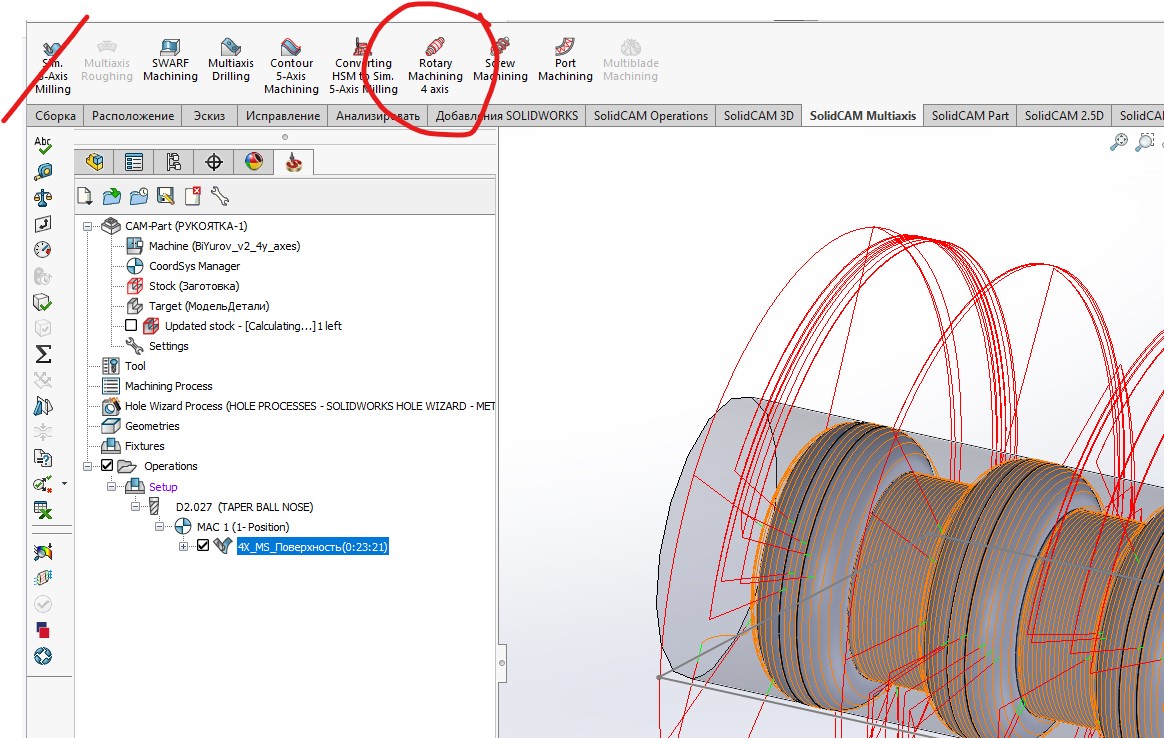Open SolidCAM Manager tab icon
This screenshot has width=1164, height=738.
click(x=294, y=162)
